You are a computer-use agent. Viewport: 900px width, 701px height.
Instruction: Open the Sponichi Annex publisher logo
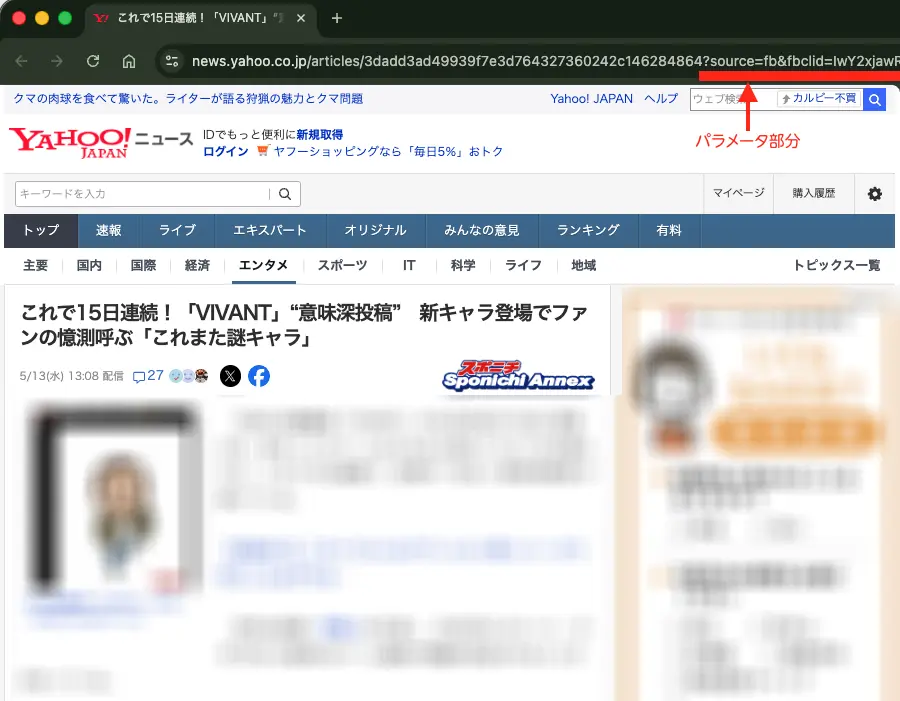pyautogui.click(x=518, y=376)
